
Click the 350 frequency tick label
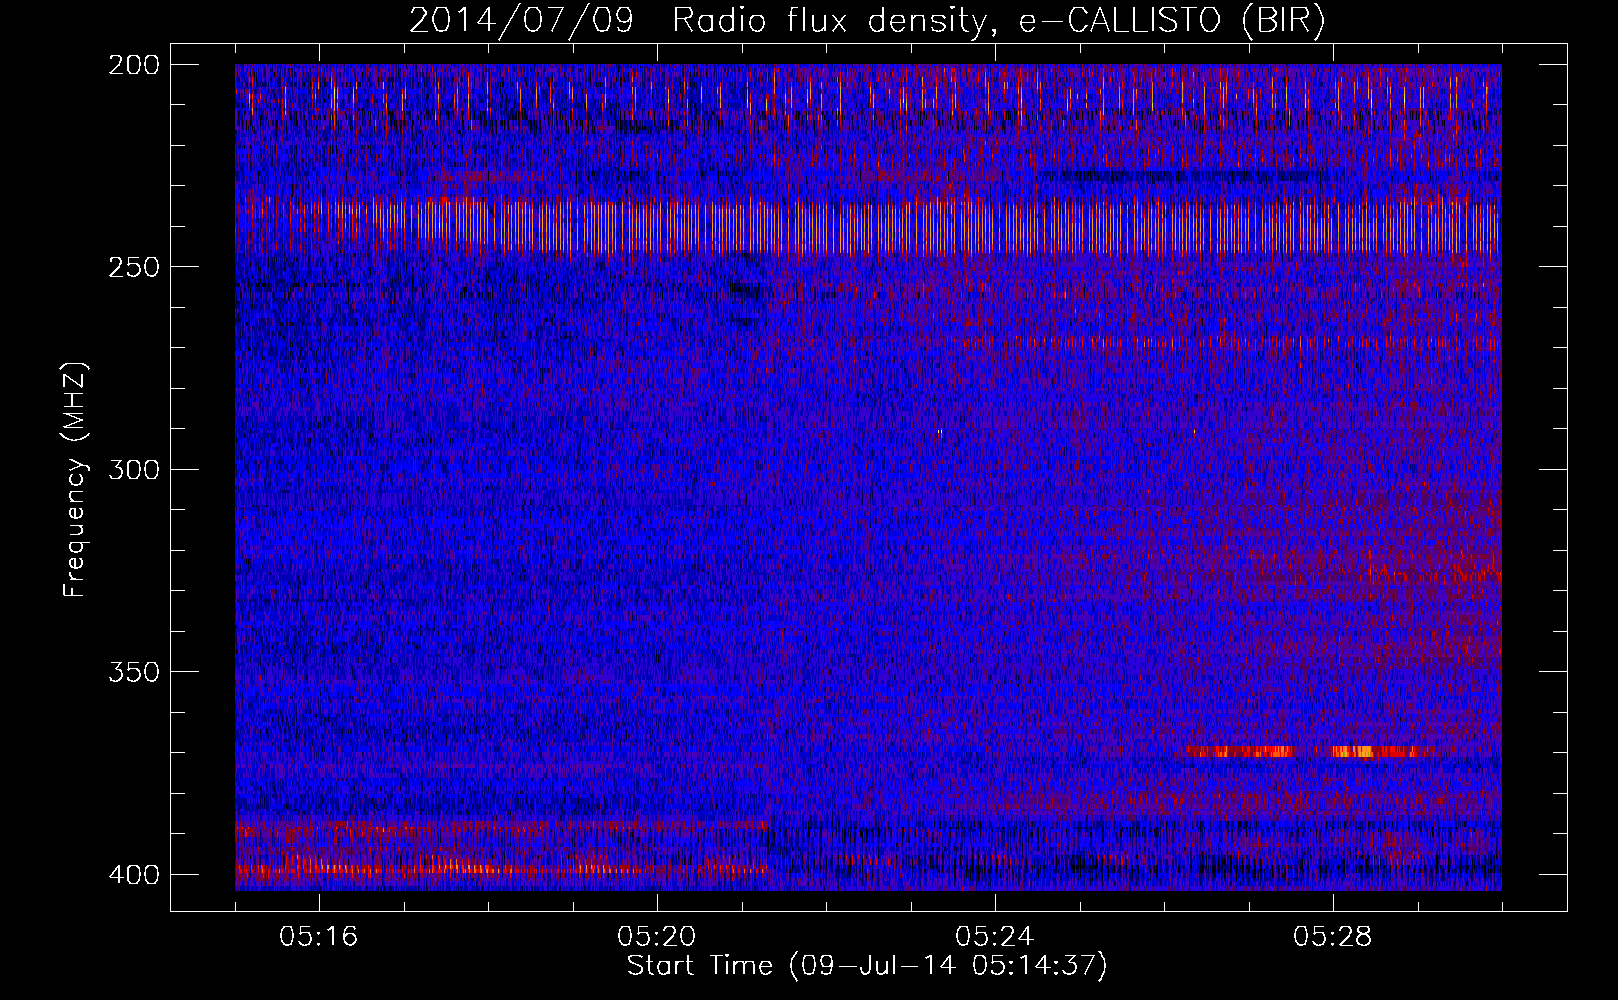click(x=134, y=672)
